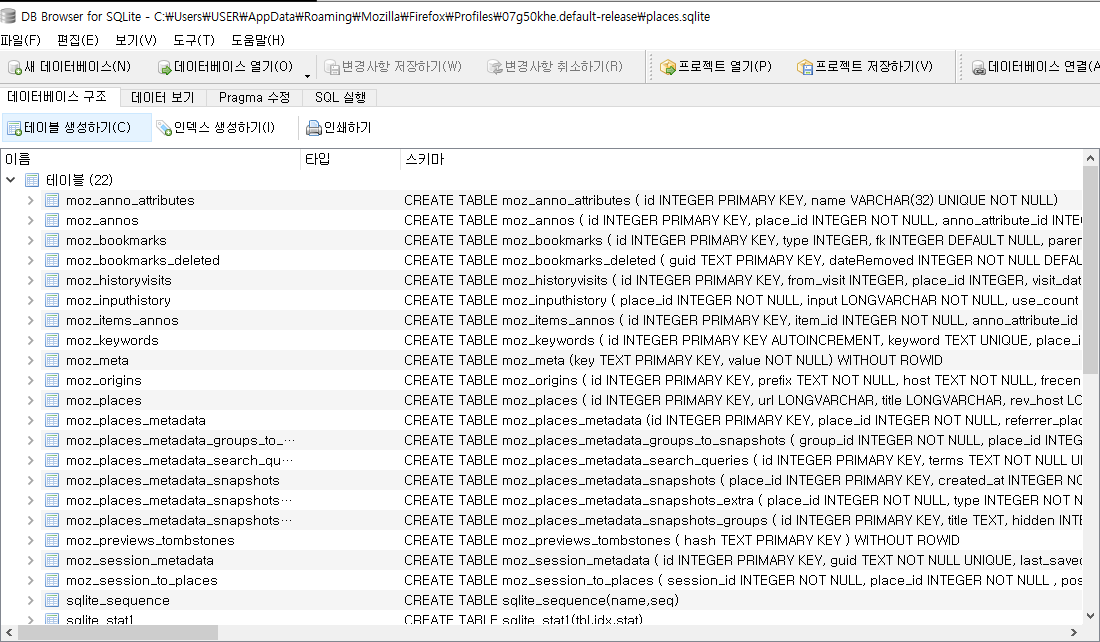Expand the moz_origins table node
This screenshot has height=642, width=1100.
tap(30, 380)
